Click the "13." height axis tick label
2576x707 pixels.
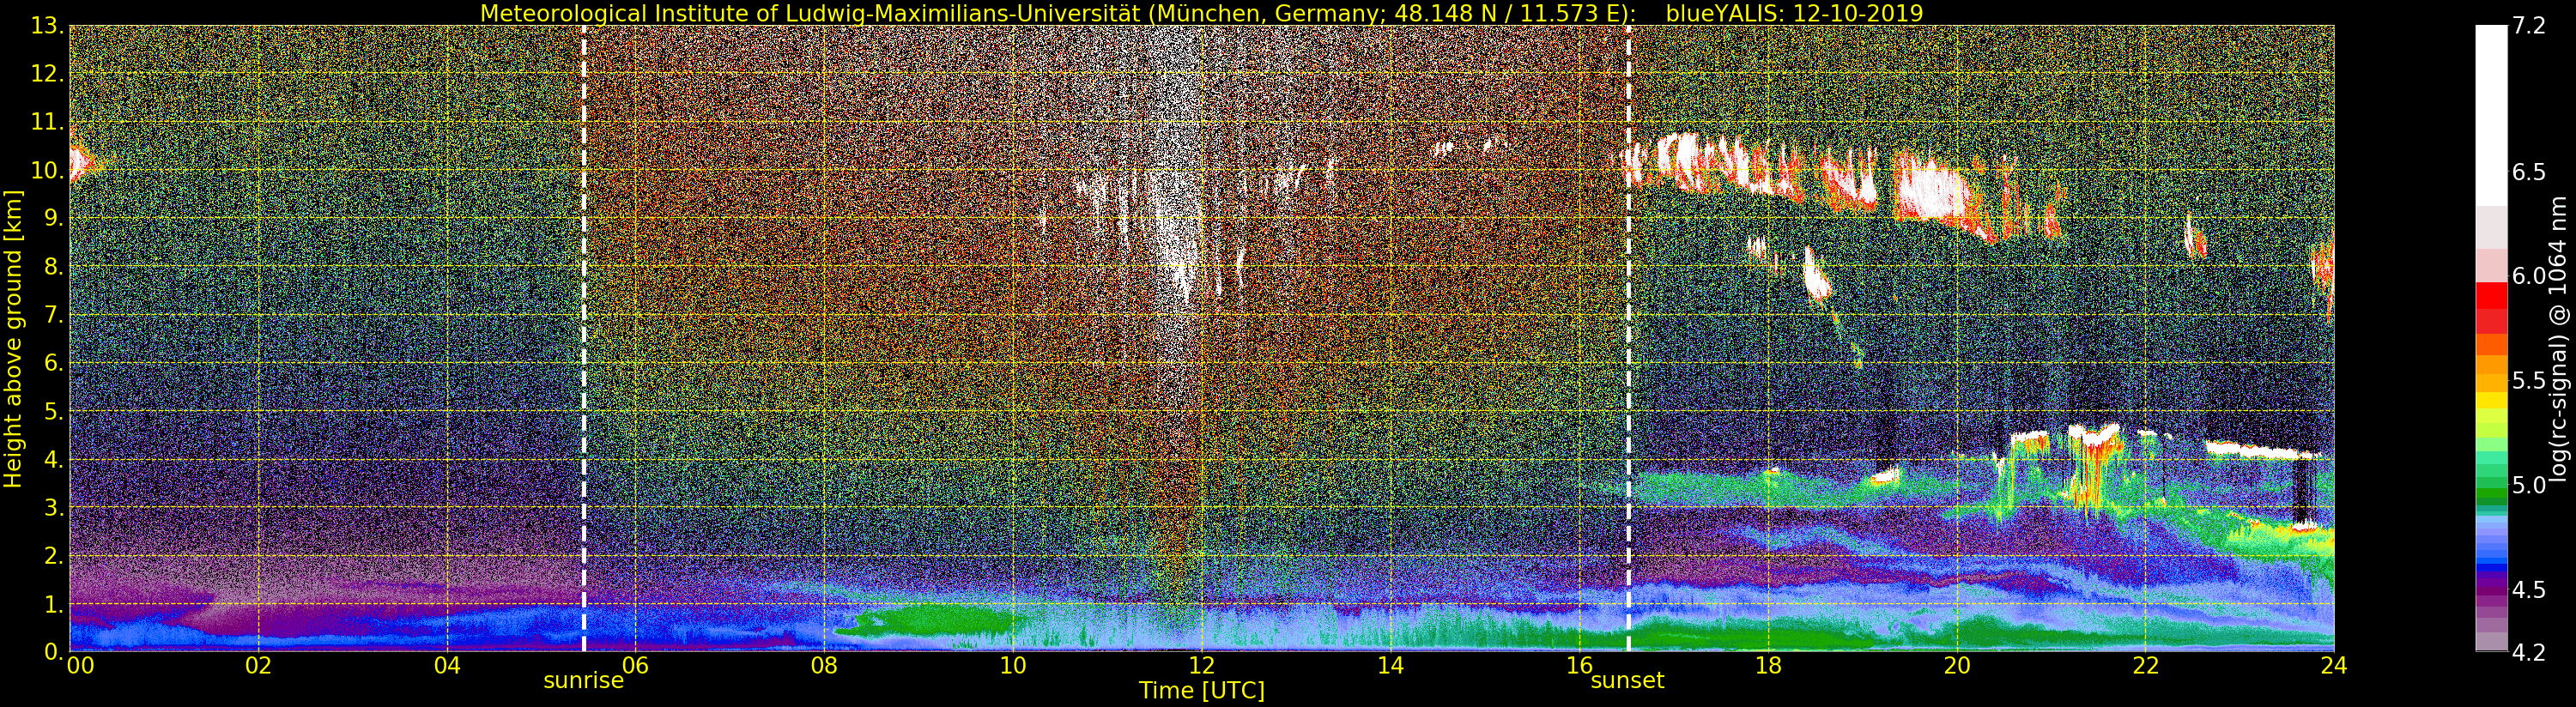[47, 27]
